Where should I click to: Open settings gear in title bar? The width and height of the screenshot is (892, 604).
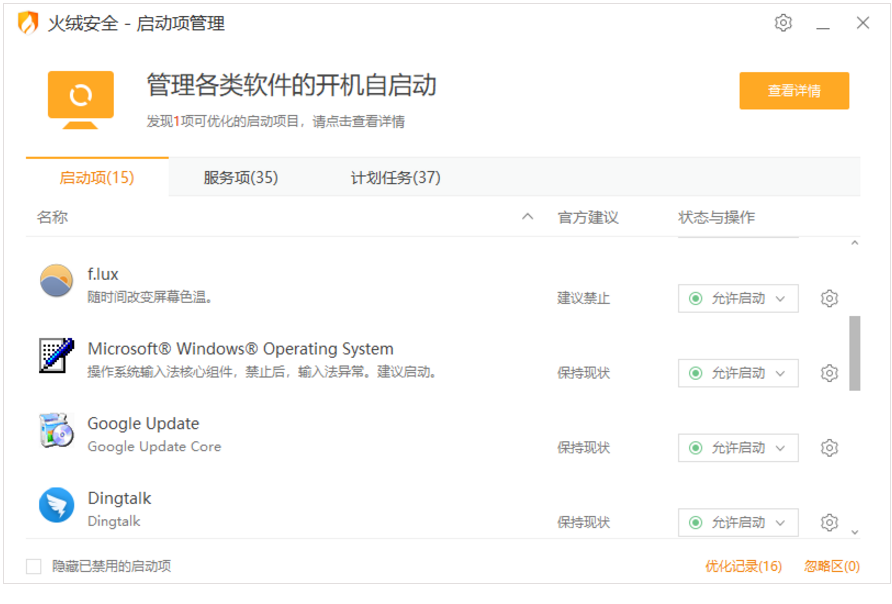[x=784, y=23]
